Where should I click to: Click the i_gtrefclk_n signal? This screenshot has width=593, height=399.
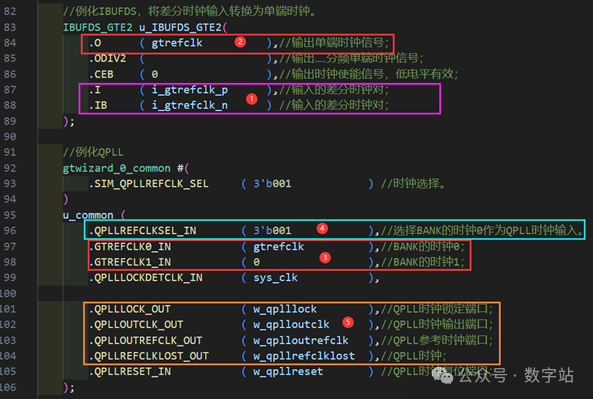click(190, 106)
